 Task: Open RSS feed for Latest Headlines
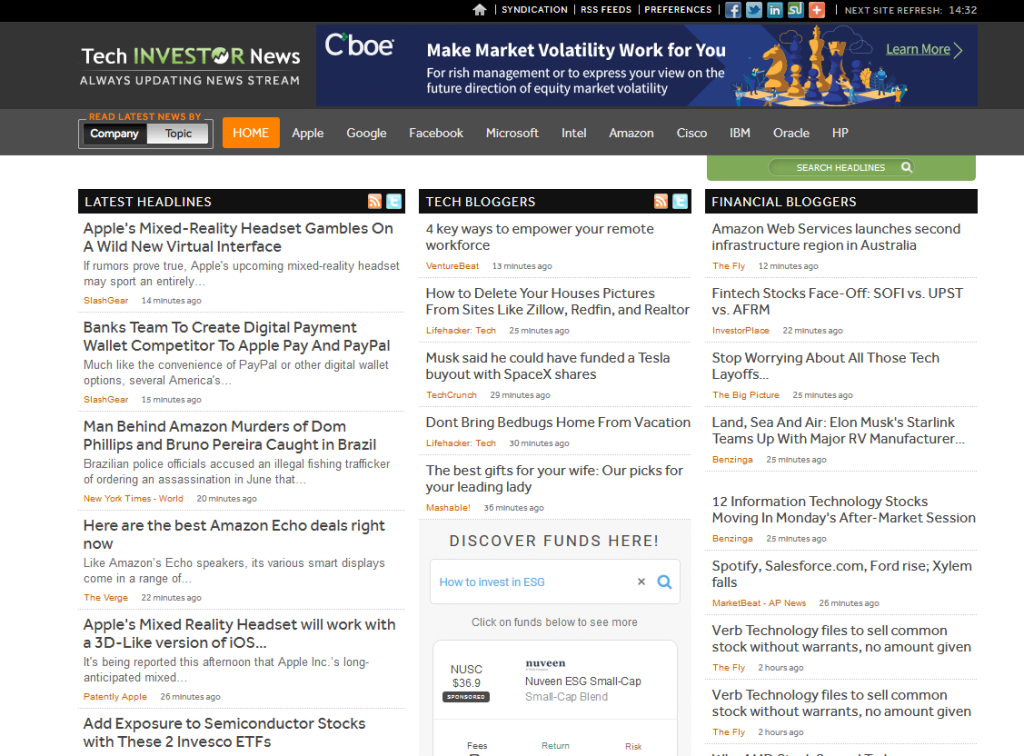tap(375, 201)
